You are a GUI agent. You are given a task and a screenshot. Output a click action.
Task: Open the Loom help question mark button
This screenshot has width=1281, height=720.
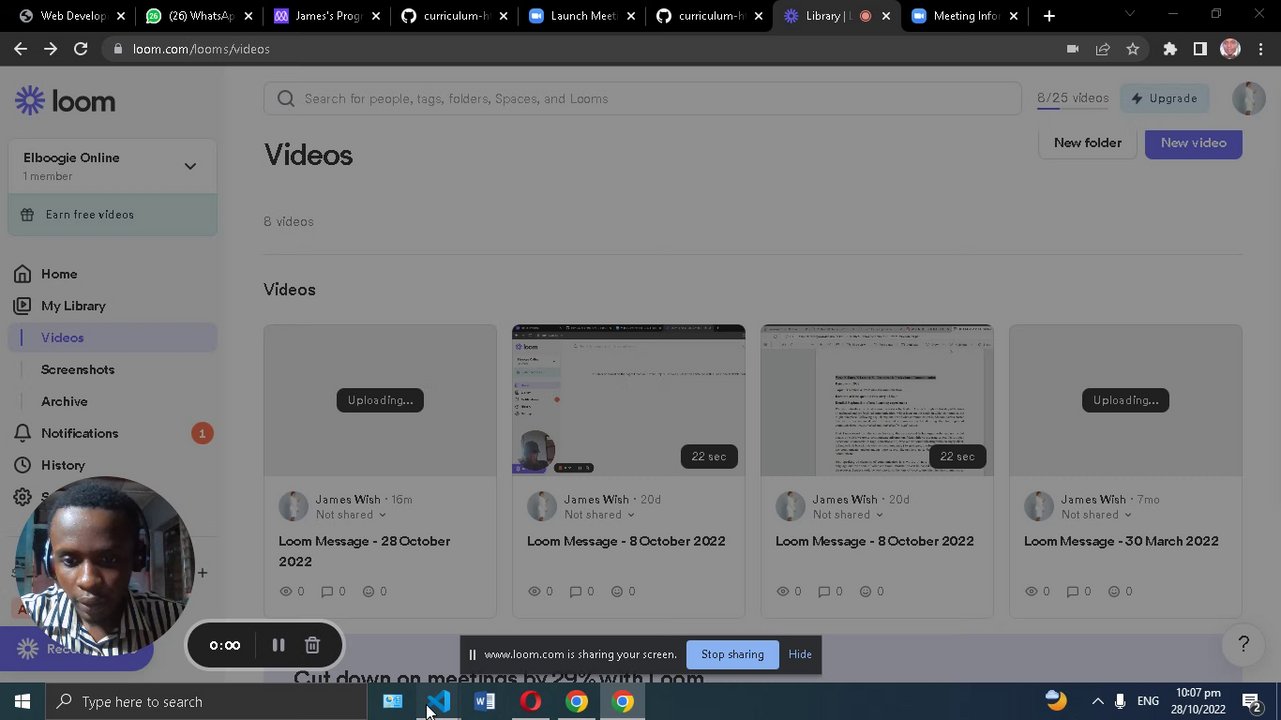tap(1243, 644)
